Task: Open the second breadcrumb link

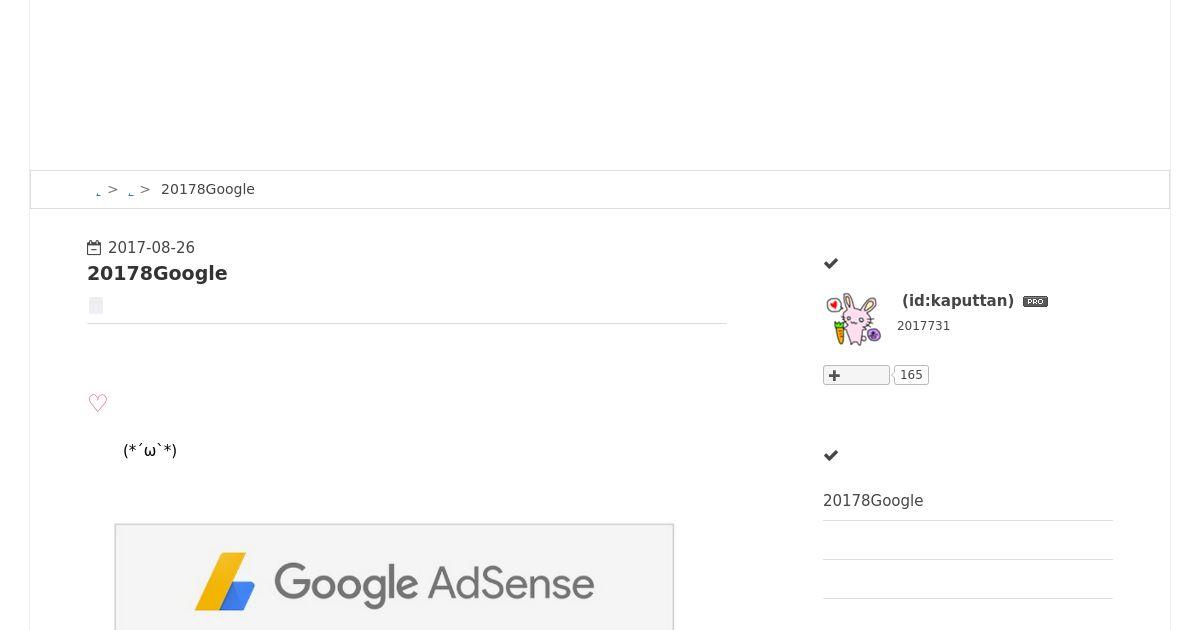Action: click(131, 191)
